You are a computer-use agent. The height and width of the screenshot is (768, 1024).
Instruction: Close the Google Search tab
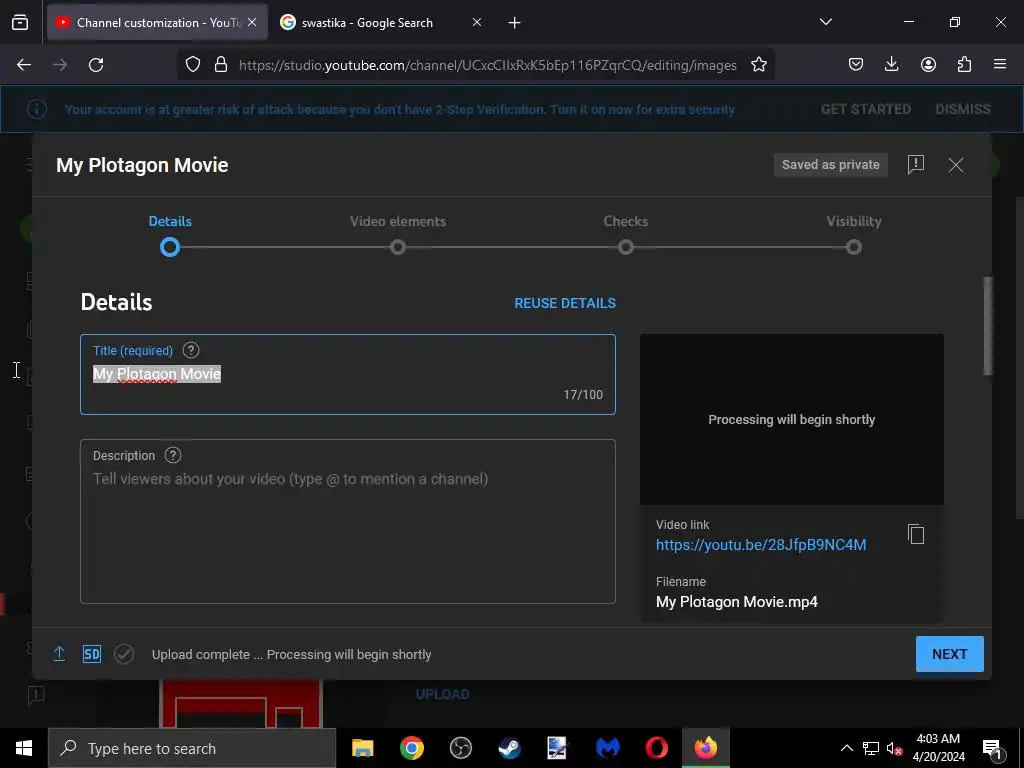[477, 22]
